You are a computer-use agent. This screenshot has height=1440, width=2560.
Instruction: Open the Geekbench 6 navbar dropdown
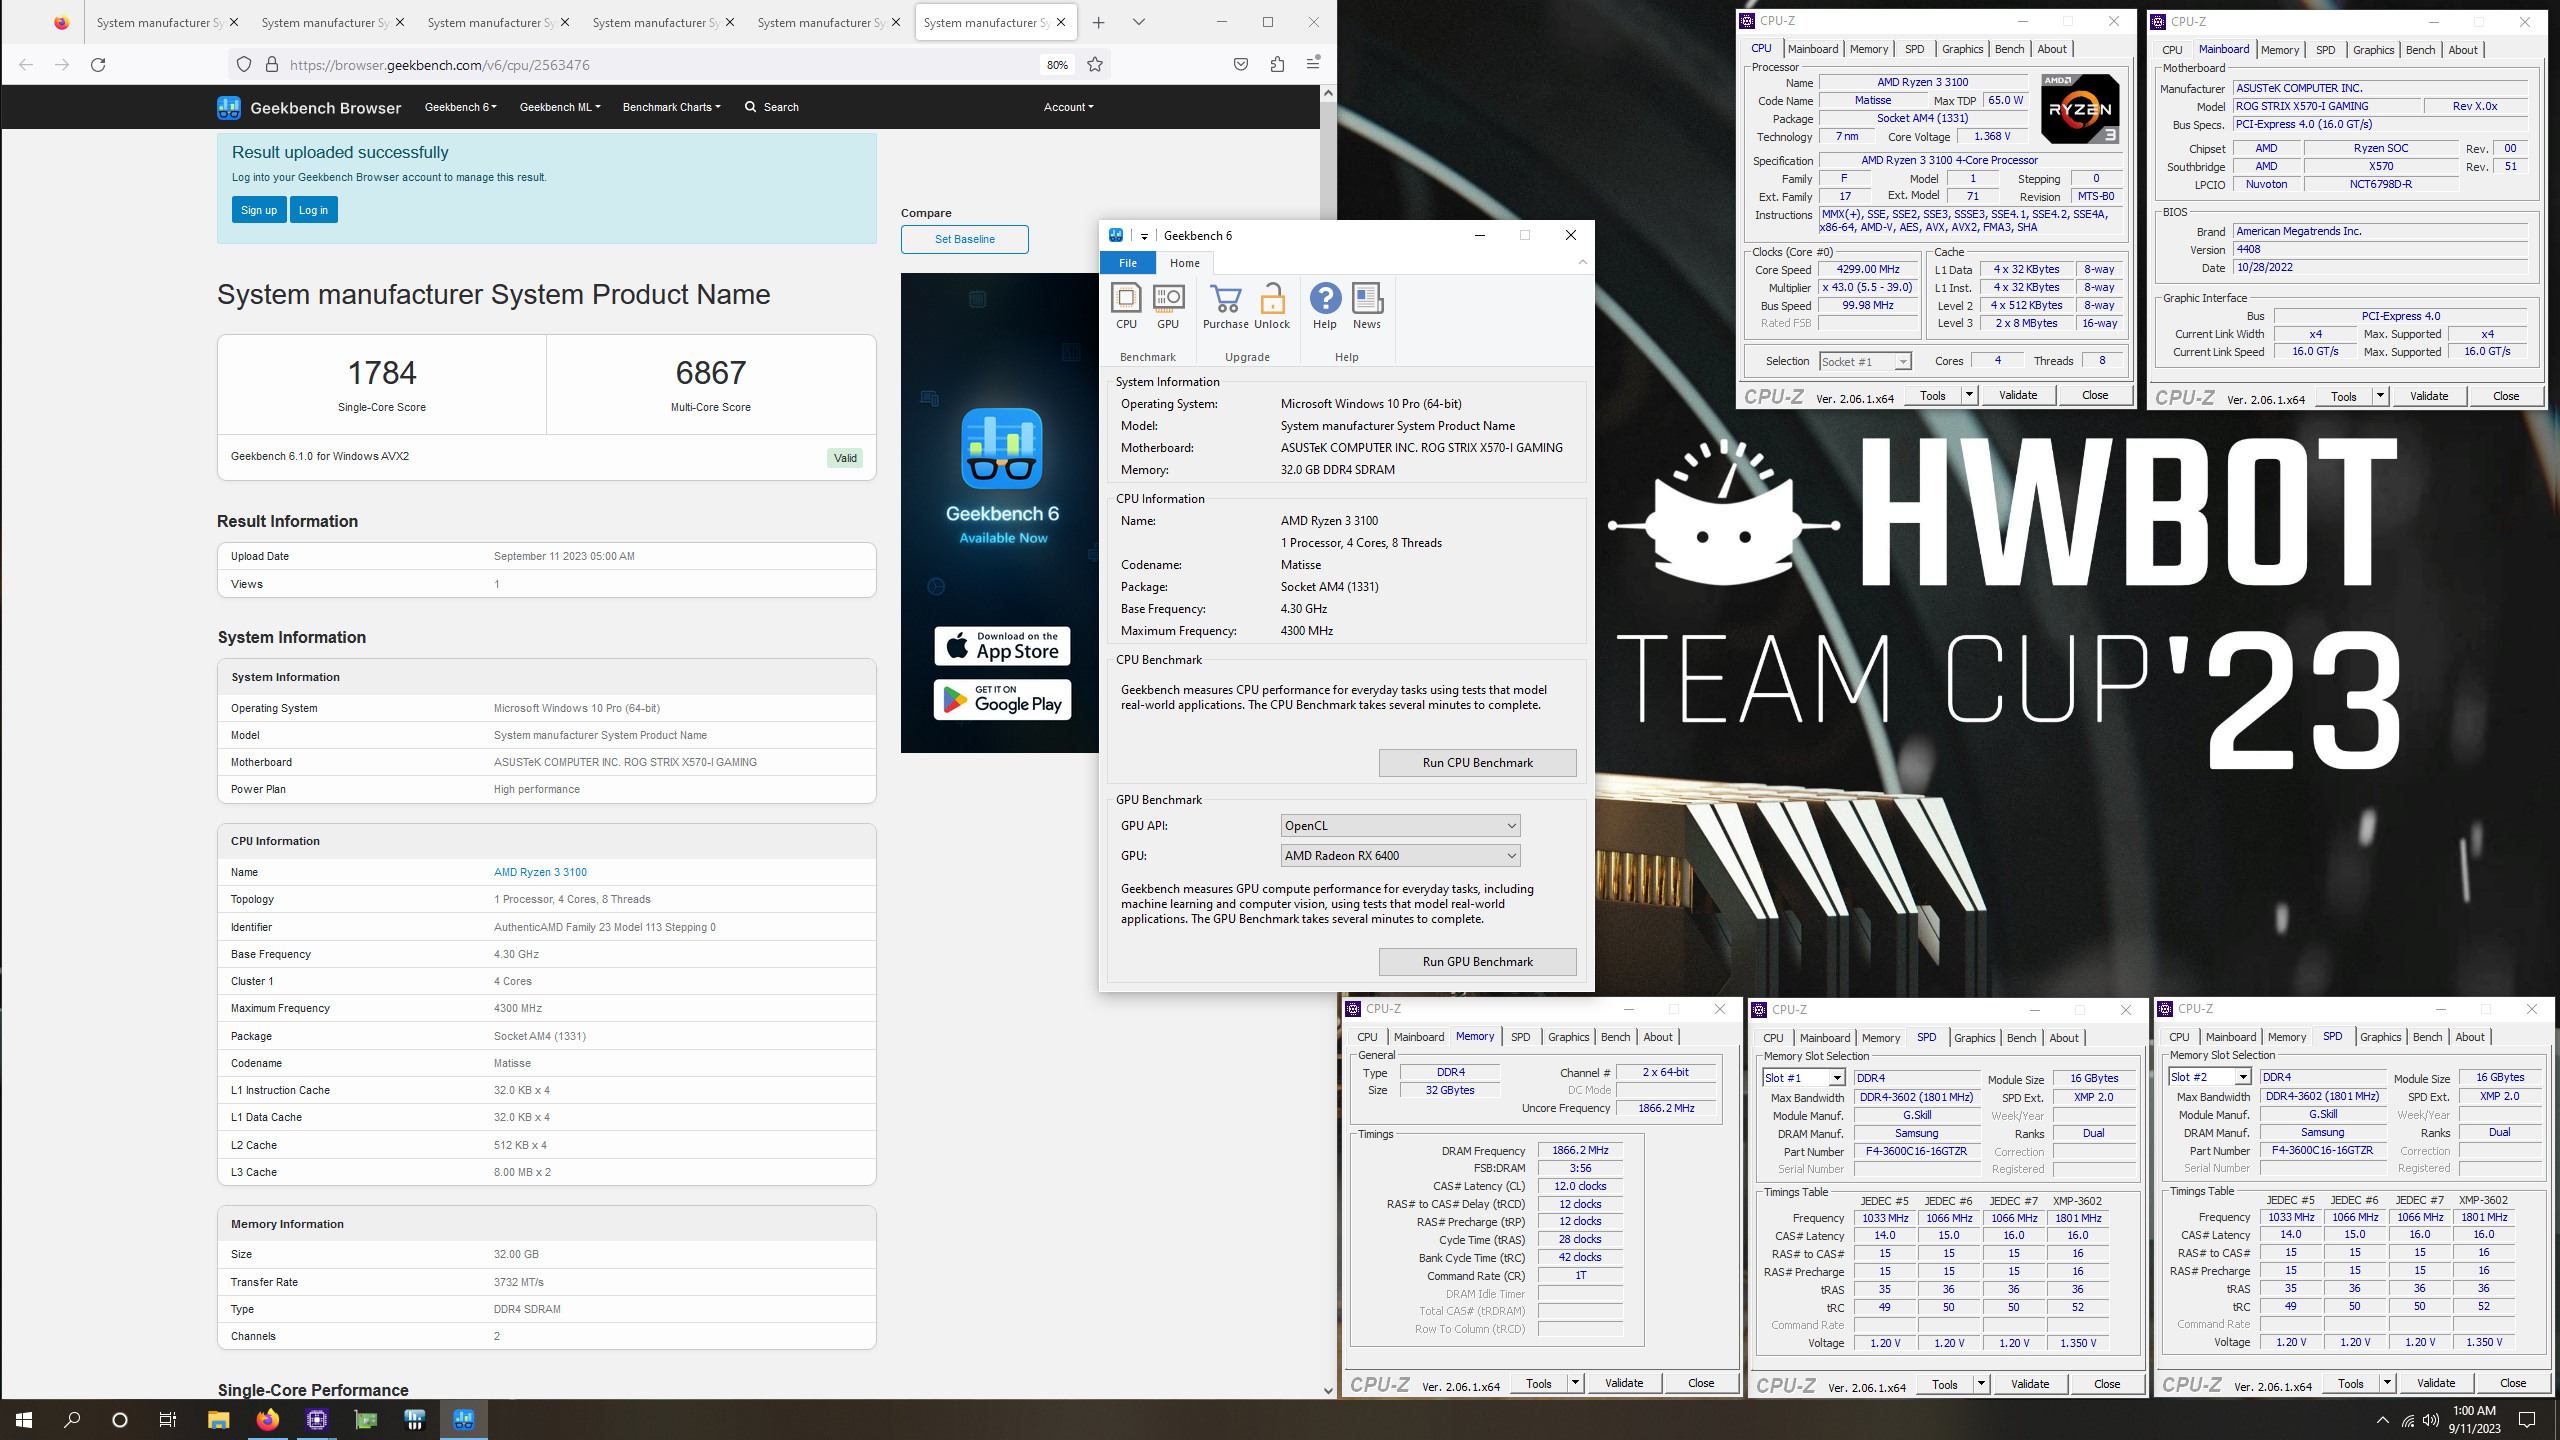(x=461, y=107)
